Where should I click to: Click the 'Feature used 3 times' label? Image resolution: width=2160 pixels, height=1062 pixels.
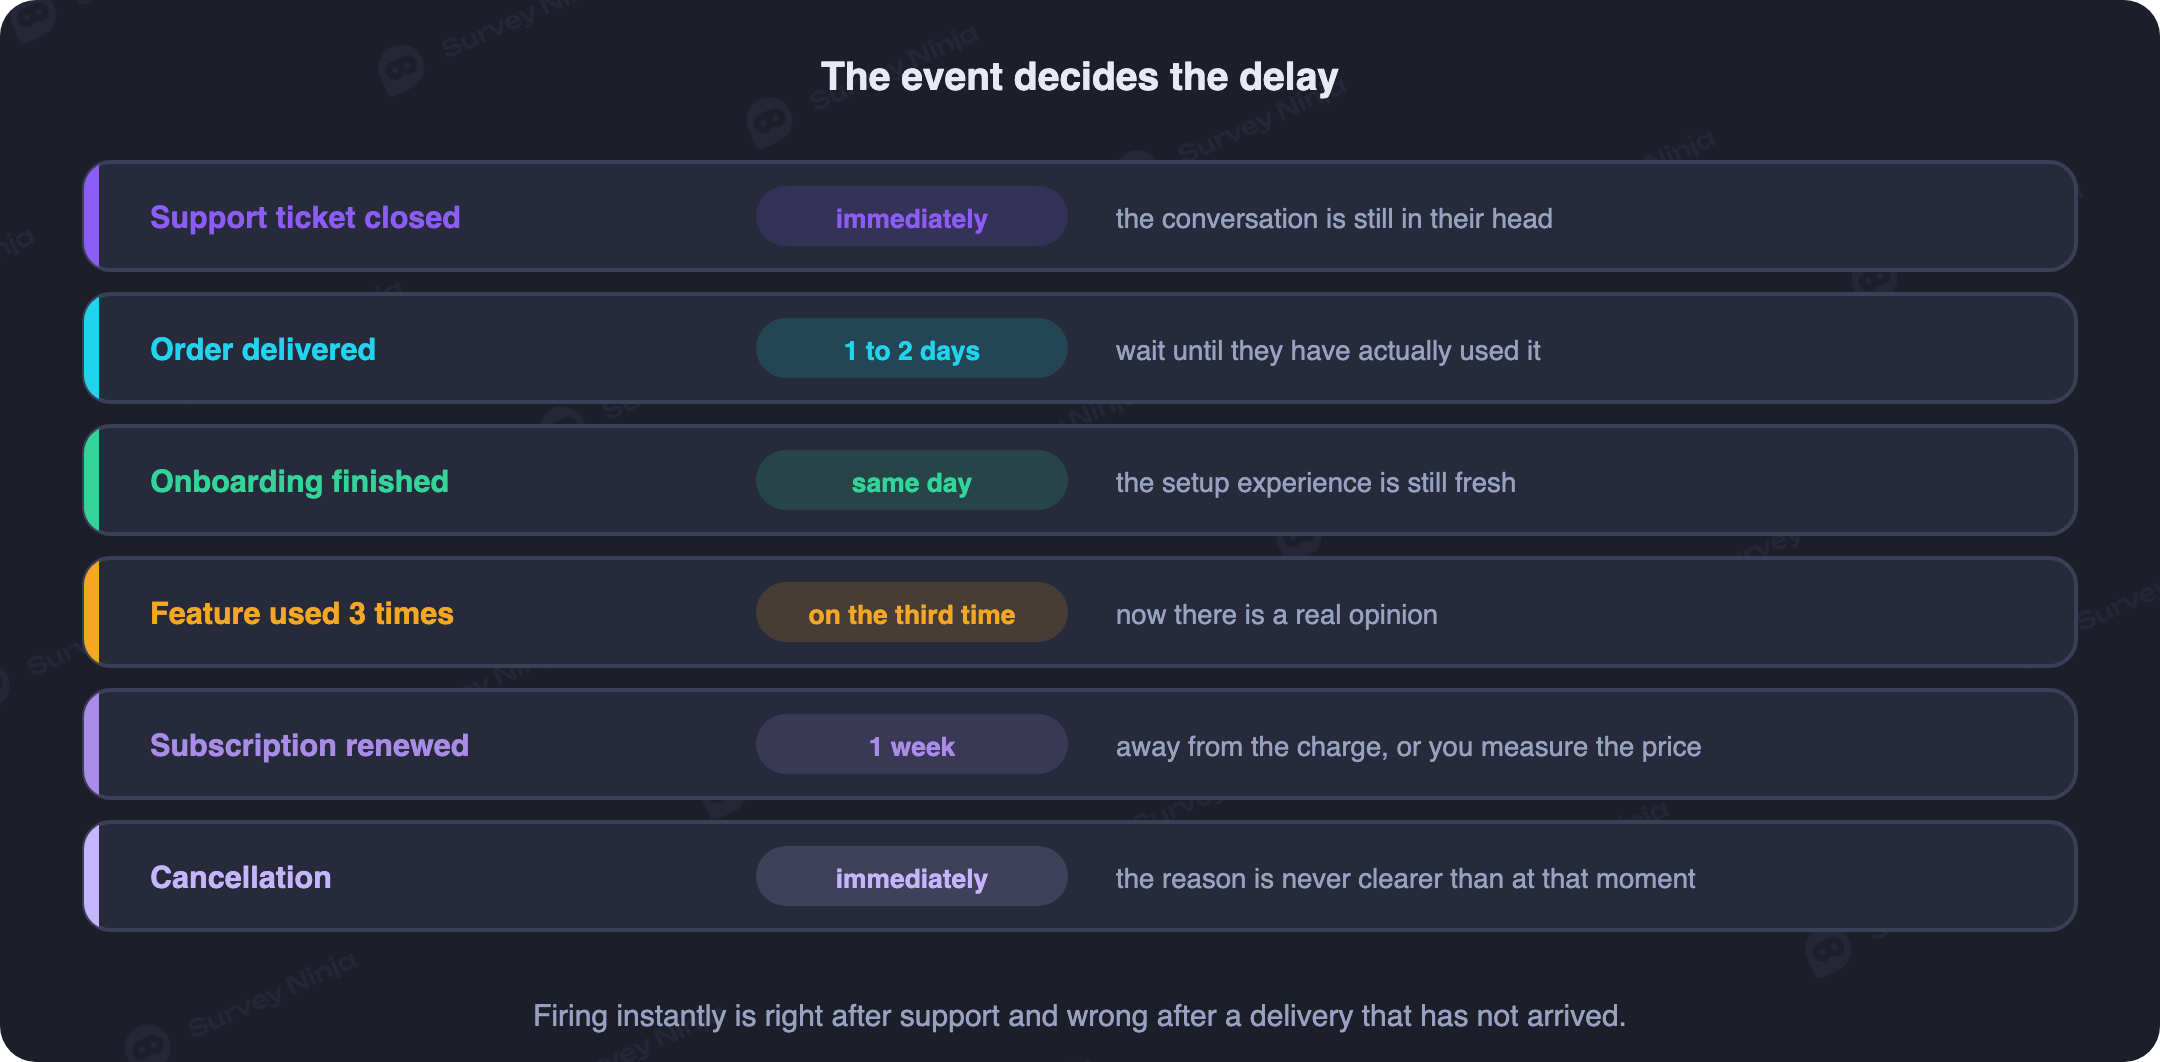tap(302, 613)
